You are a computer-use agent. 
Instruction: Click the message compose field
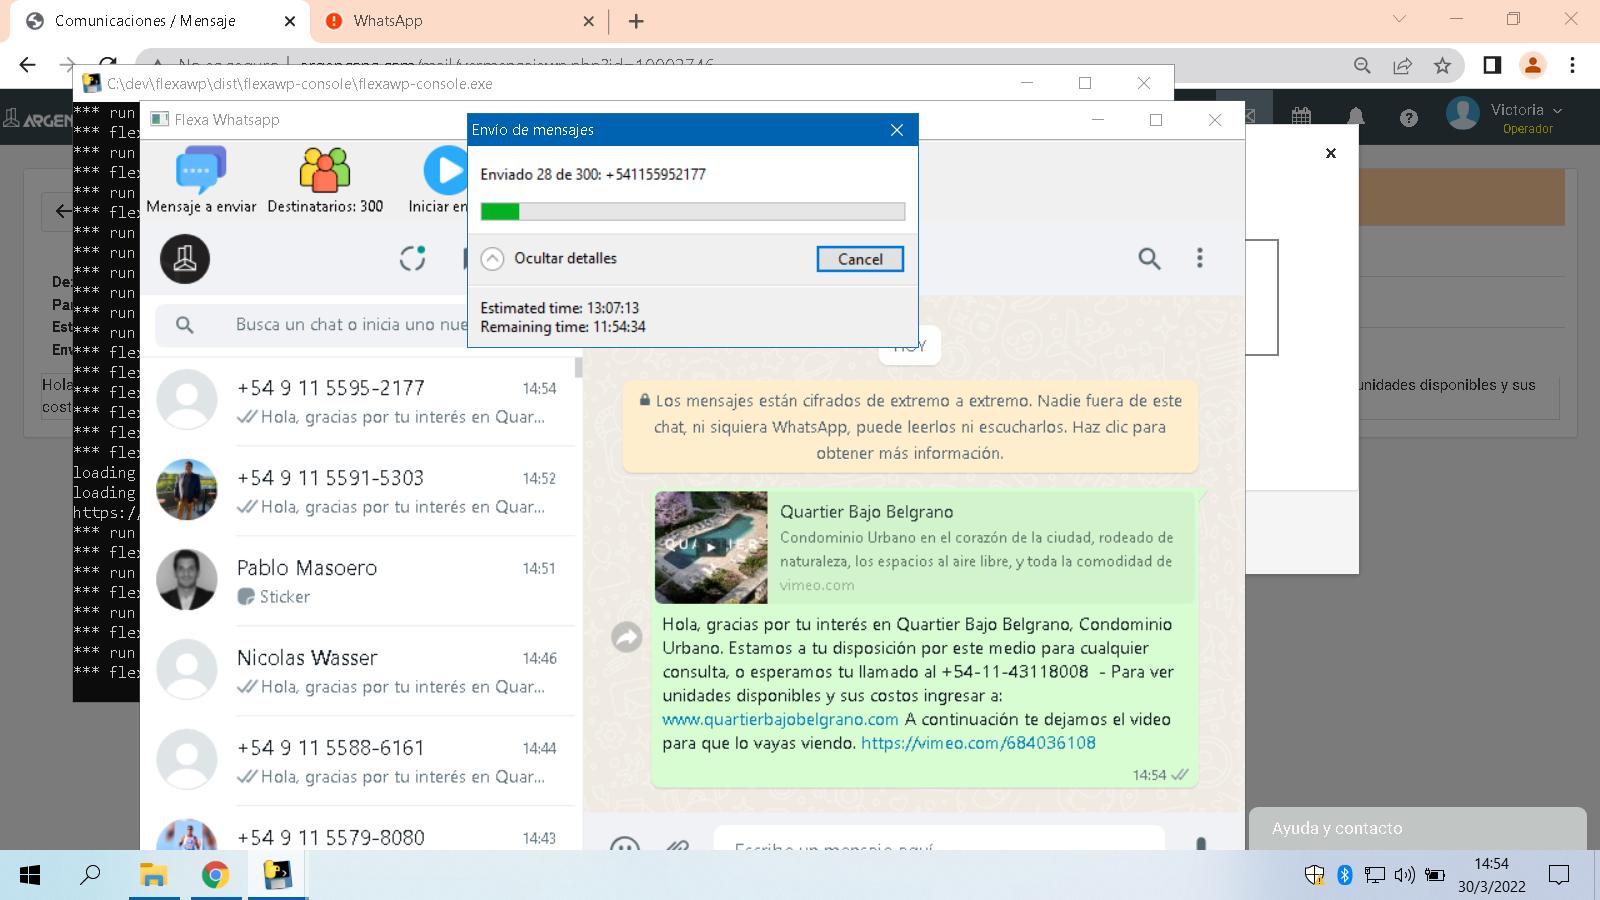[x=938, y=838]
